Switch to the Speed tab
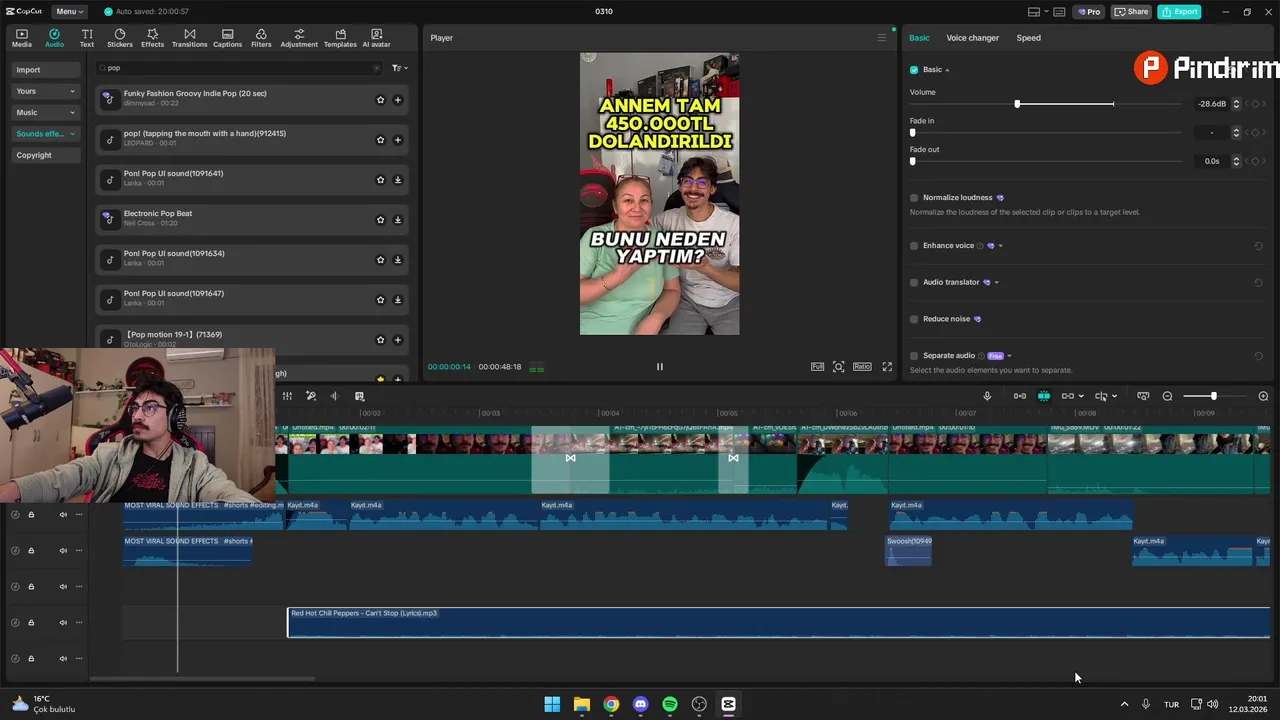 point(1028,38)
